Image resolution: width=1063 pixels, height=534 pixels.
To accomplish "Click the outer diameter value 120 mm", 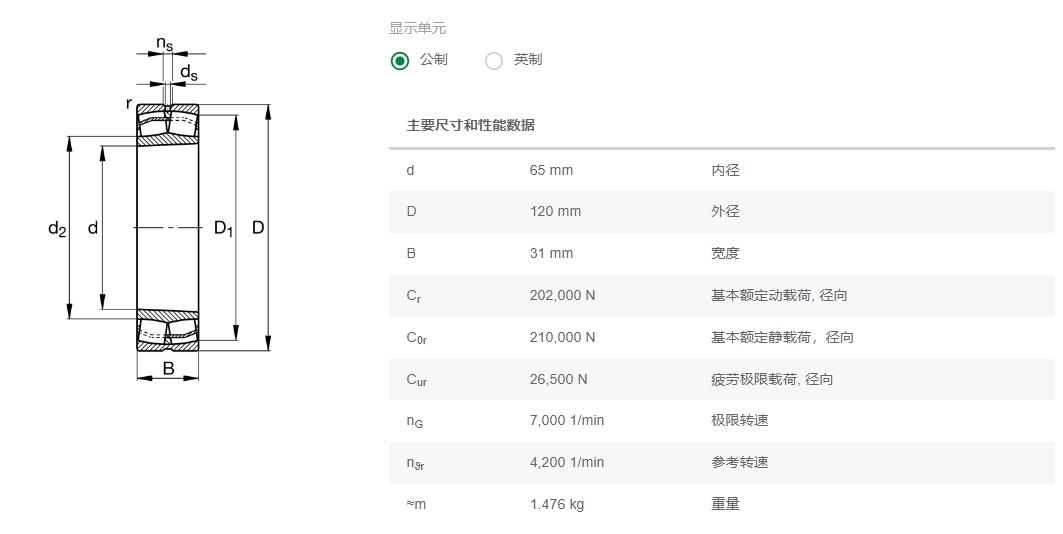I will pyautogui.click(x=555, y=211).
